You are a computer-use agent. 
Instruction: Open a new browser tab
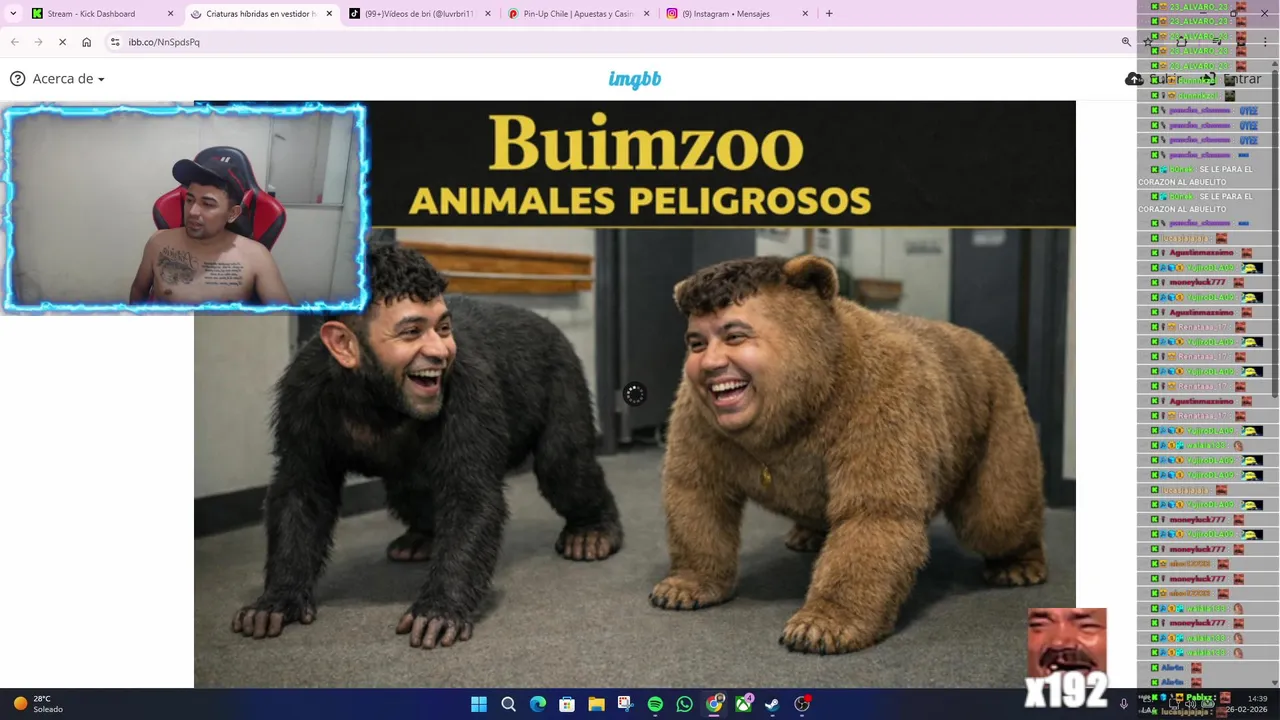pos(829,14)
